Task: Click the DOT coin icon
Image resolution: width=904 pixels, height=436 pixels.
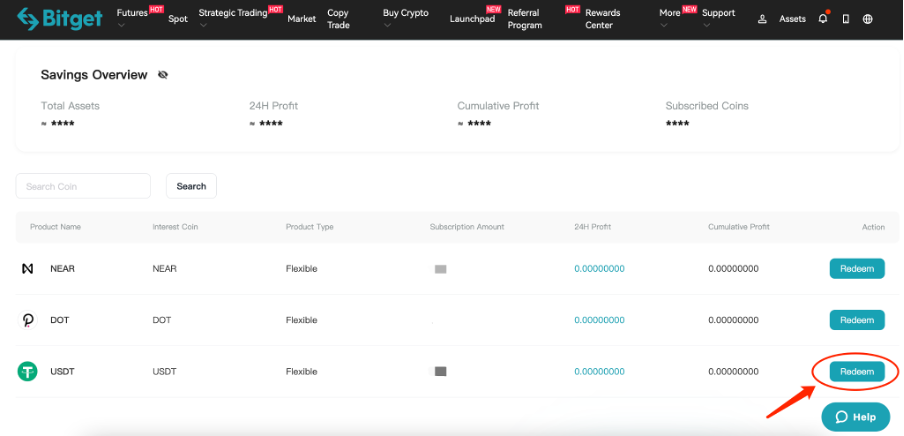Action: pos(27,320)
